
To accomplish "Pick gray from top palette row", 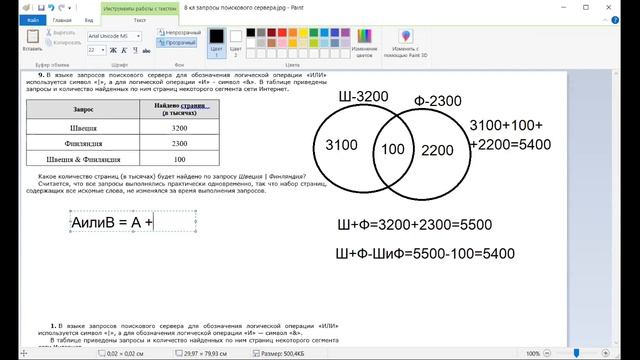I will click(x=261, y=33).
